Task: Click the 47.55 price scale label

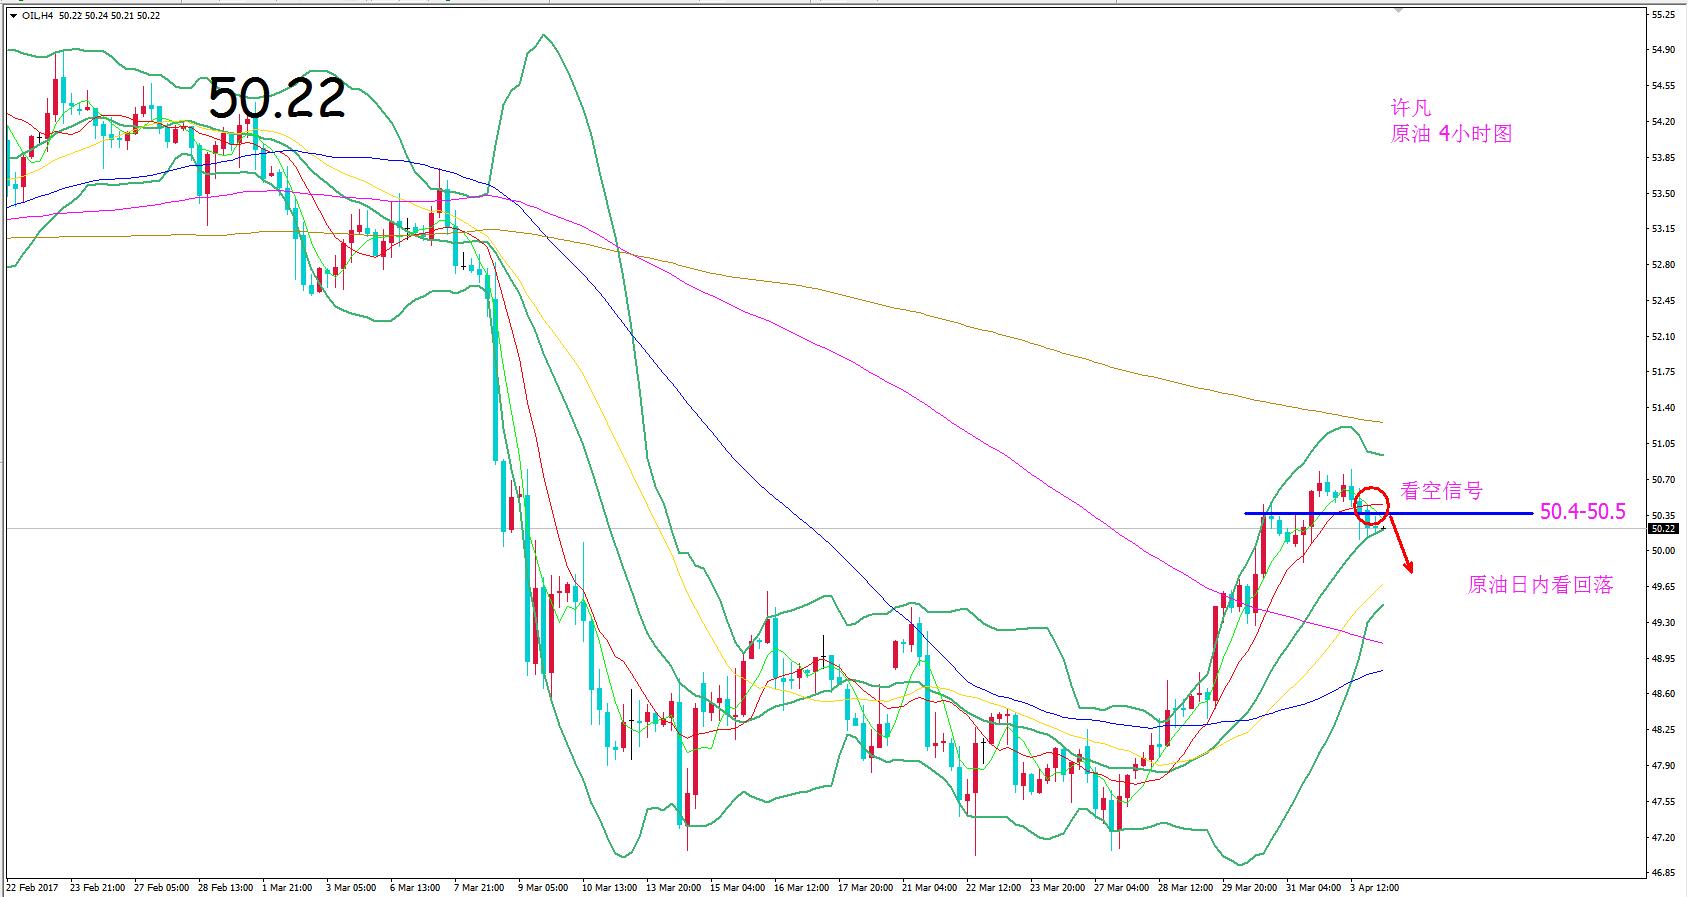Action: 1664,802
